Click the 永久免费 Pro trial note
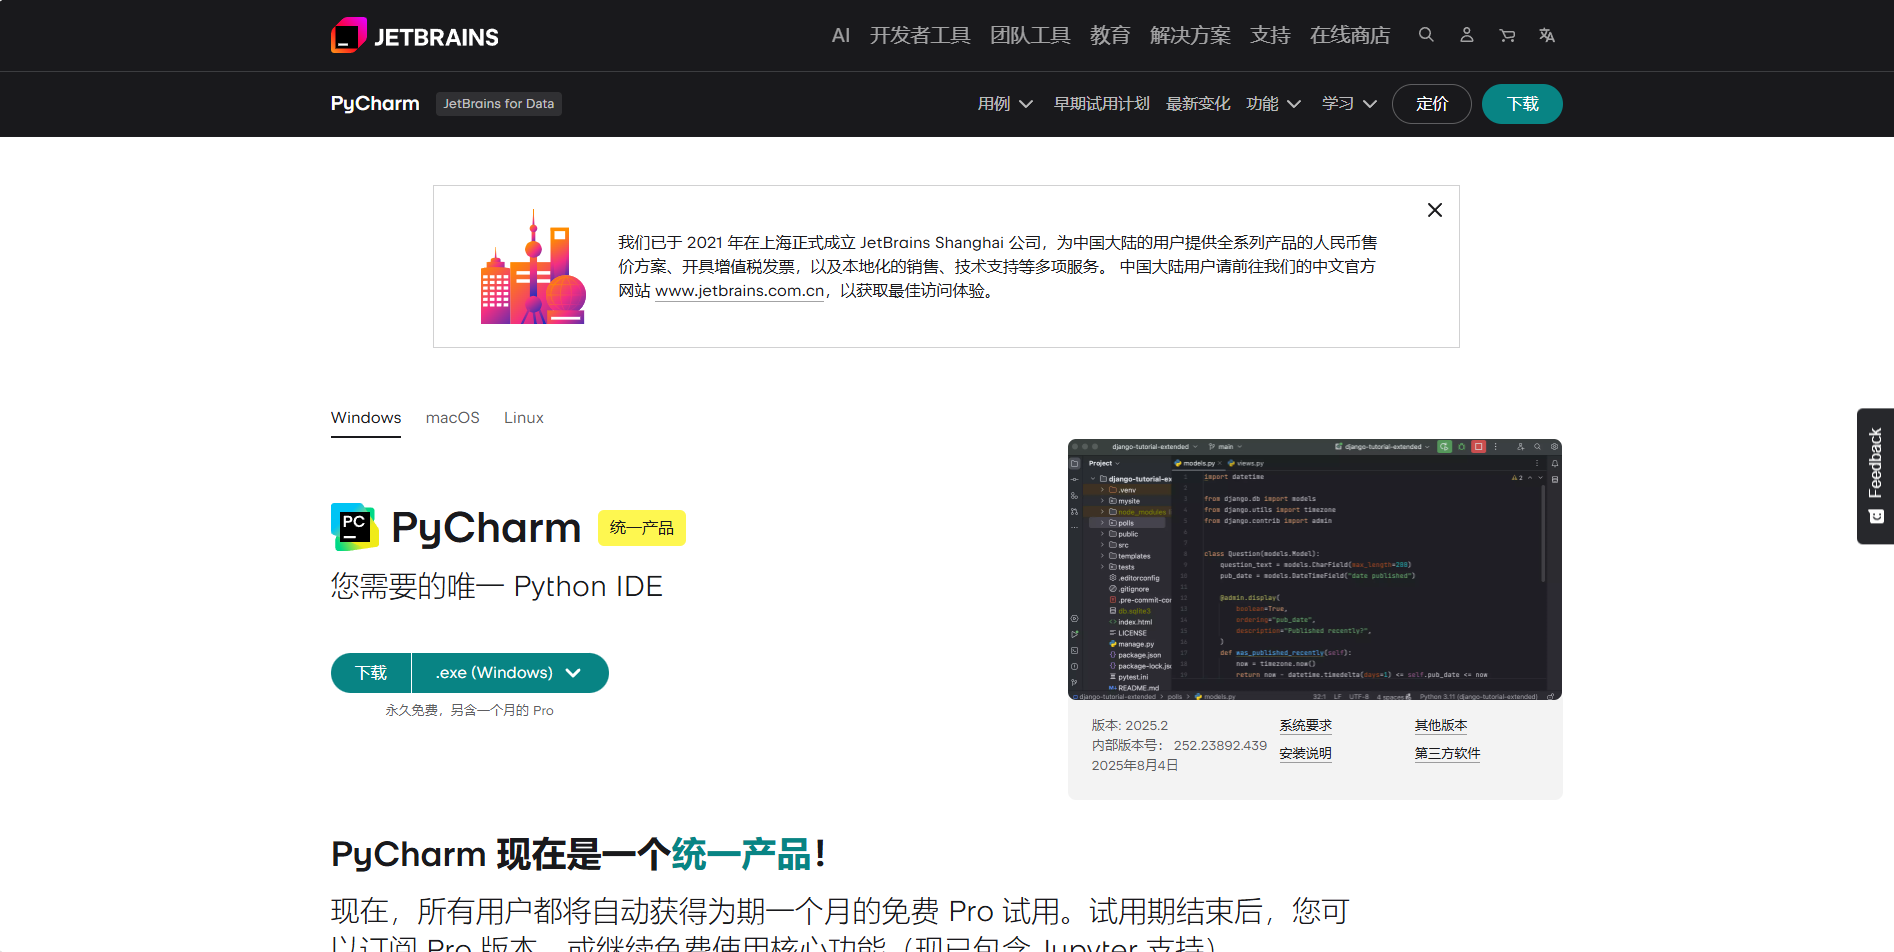The image size is (1894, 952). 470,711
